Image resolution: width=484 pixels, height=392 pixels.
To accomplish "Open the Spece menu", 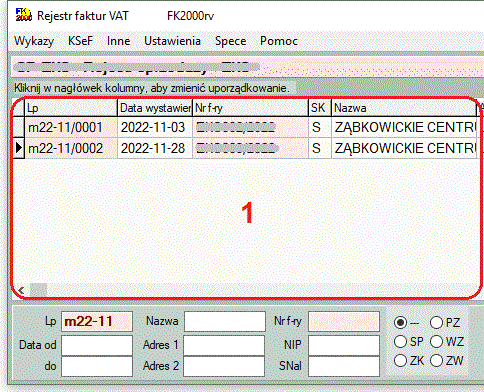I will pyautogui.click(x=230, y=41).
